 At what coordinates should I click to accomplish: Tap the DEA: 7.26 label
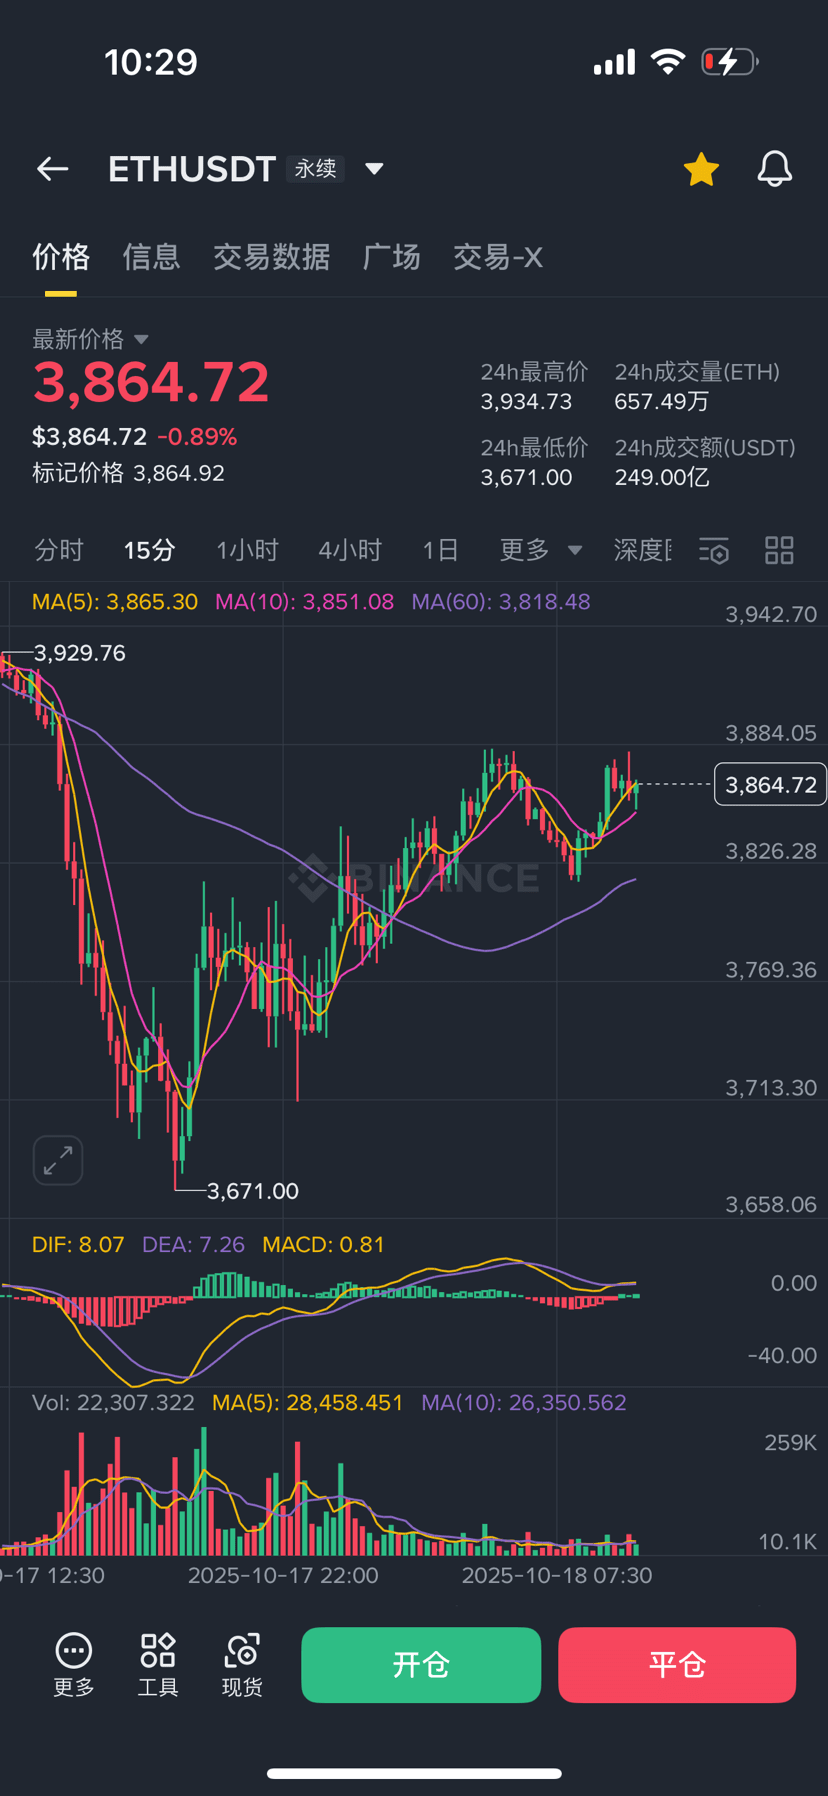pos(193,1245)
